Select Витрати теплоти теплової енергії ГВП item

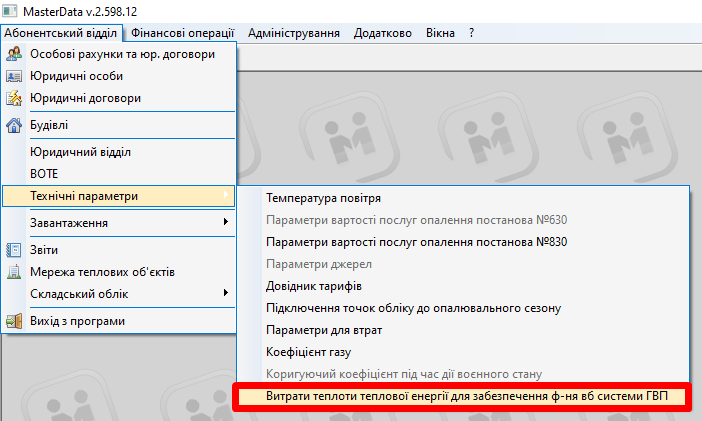click(x=460, y=396)
